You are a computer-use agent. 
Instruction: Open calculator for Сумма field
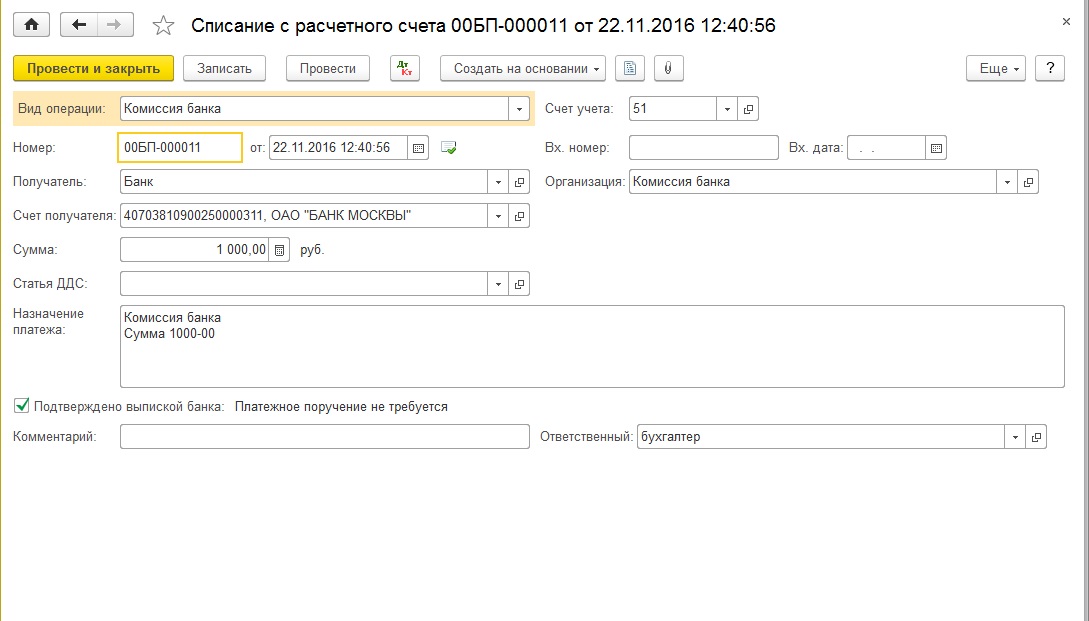tap(280, 250)
